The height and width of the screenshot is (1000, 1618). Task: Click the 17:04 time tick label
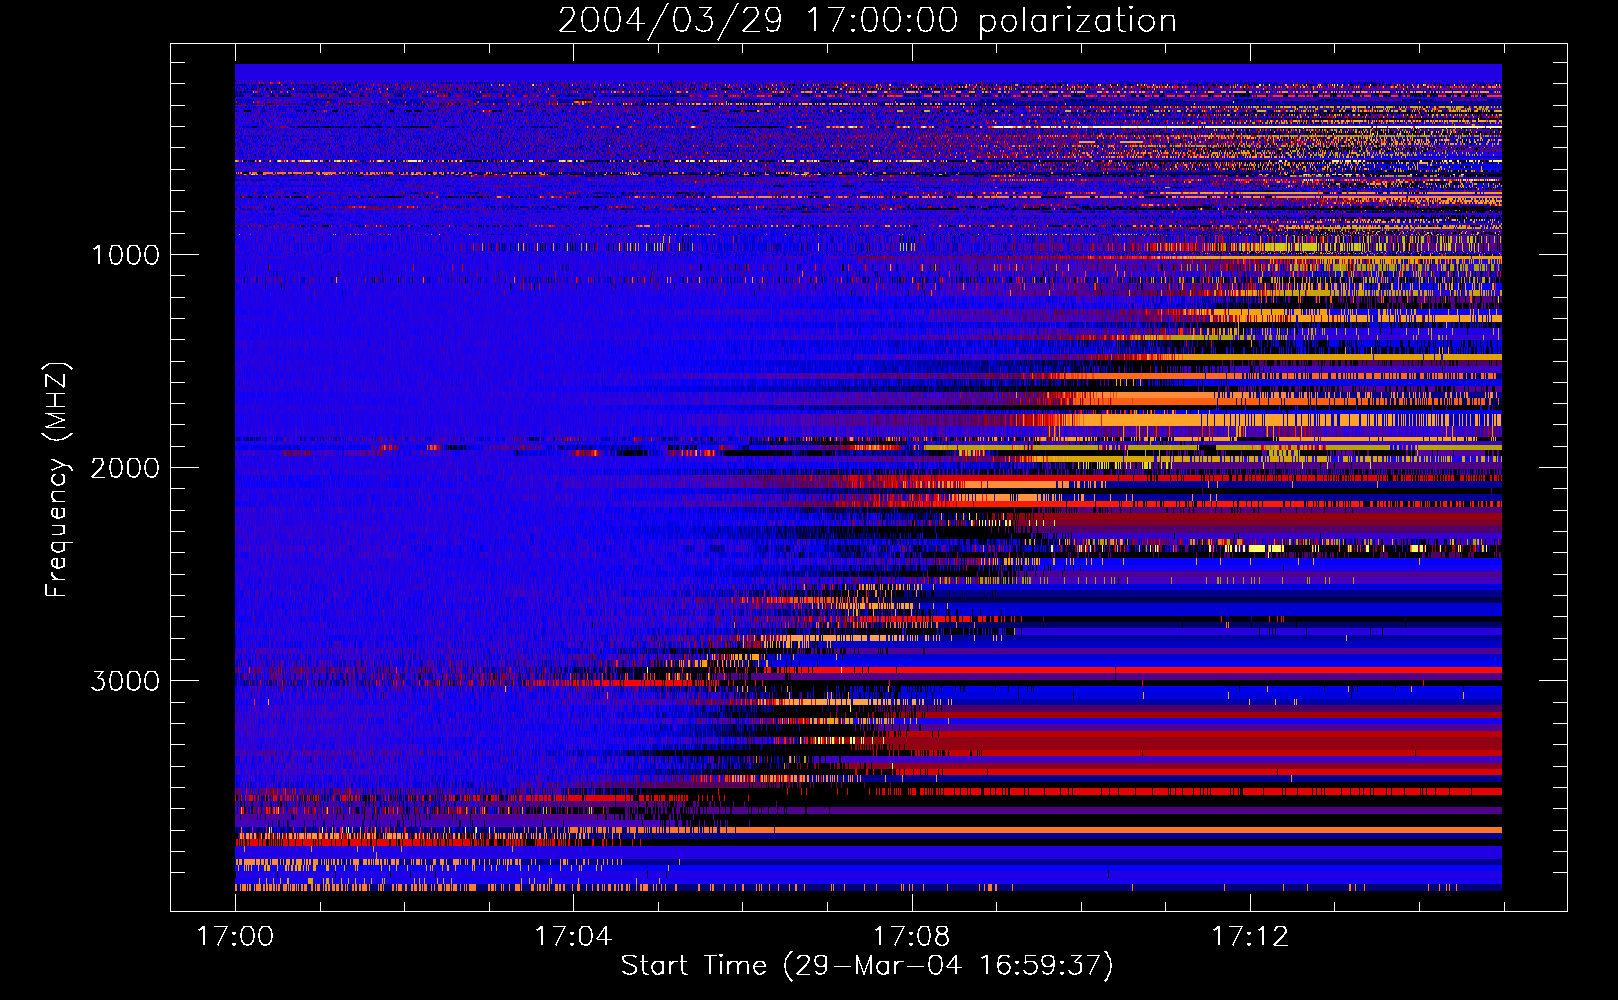point(573,936)
